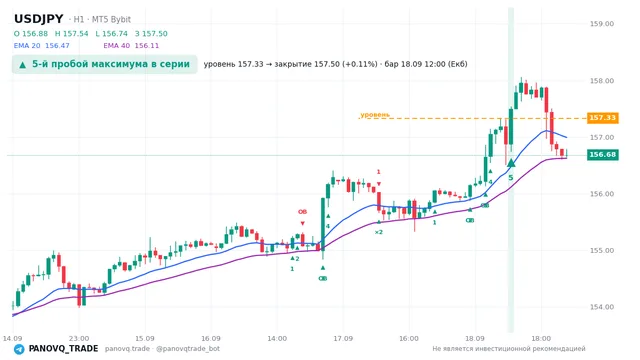Click the green triangle icon in the breakout badge
The height and width of the screenshot is (360, 640).
[x=23, y=65]
